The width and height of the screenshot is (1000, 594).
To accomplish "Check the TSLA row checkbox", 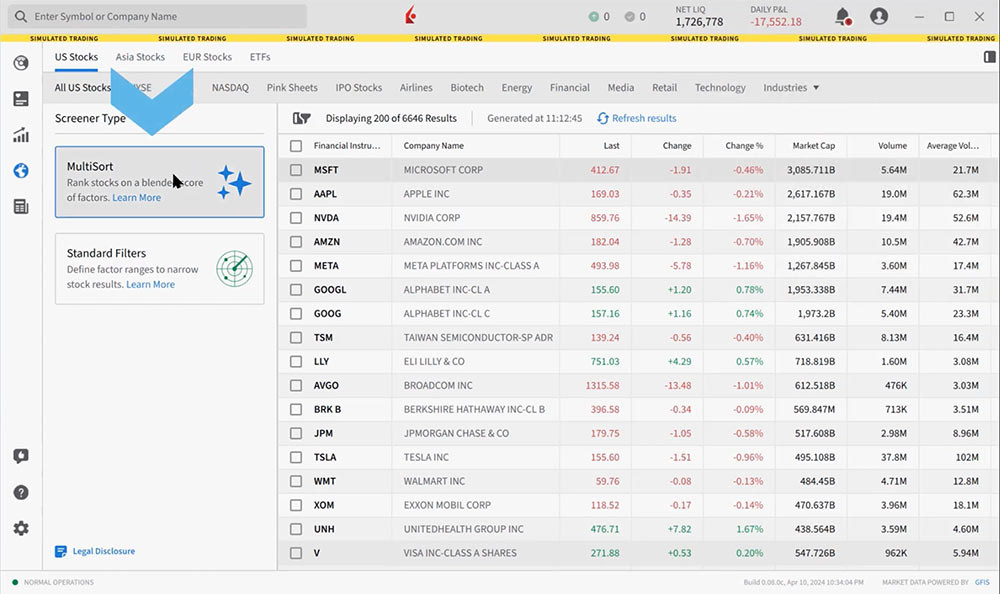I will pos(296,457).
